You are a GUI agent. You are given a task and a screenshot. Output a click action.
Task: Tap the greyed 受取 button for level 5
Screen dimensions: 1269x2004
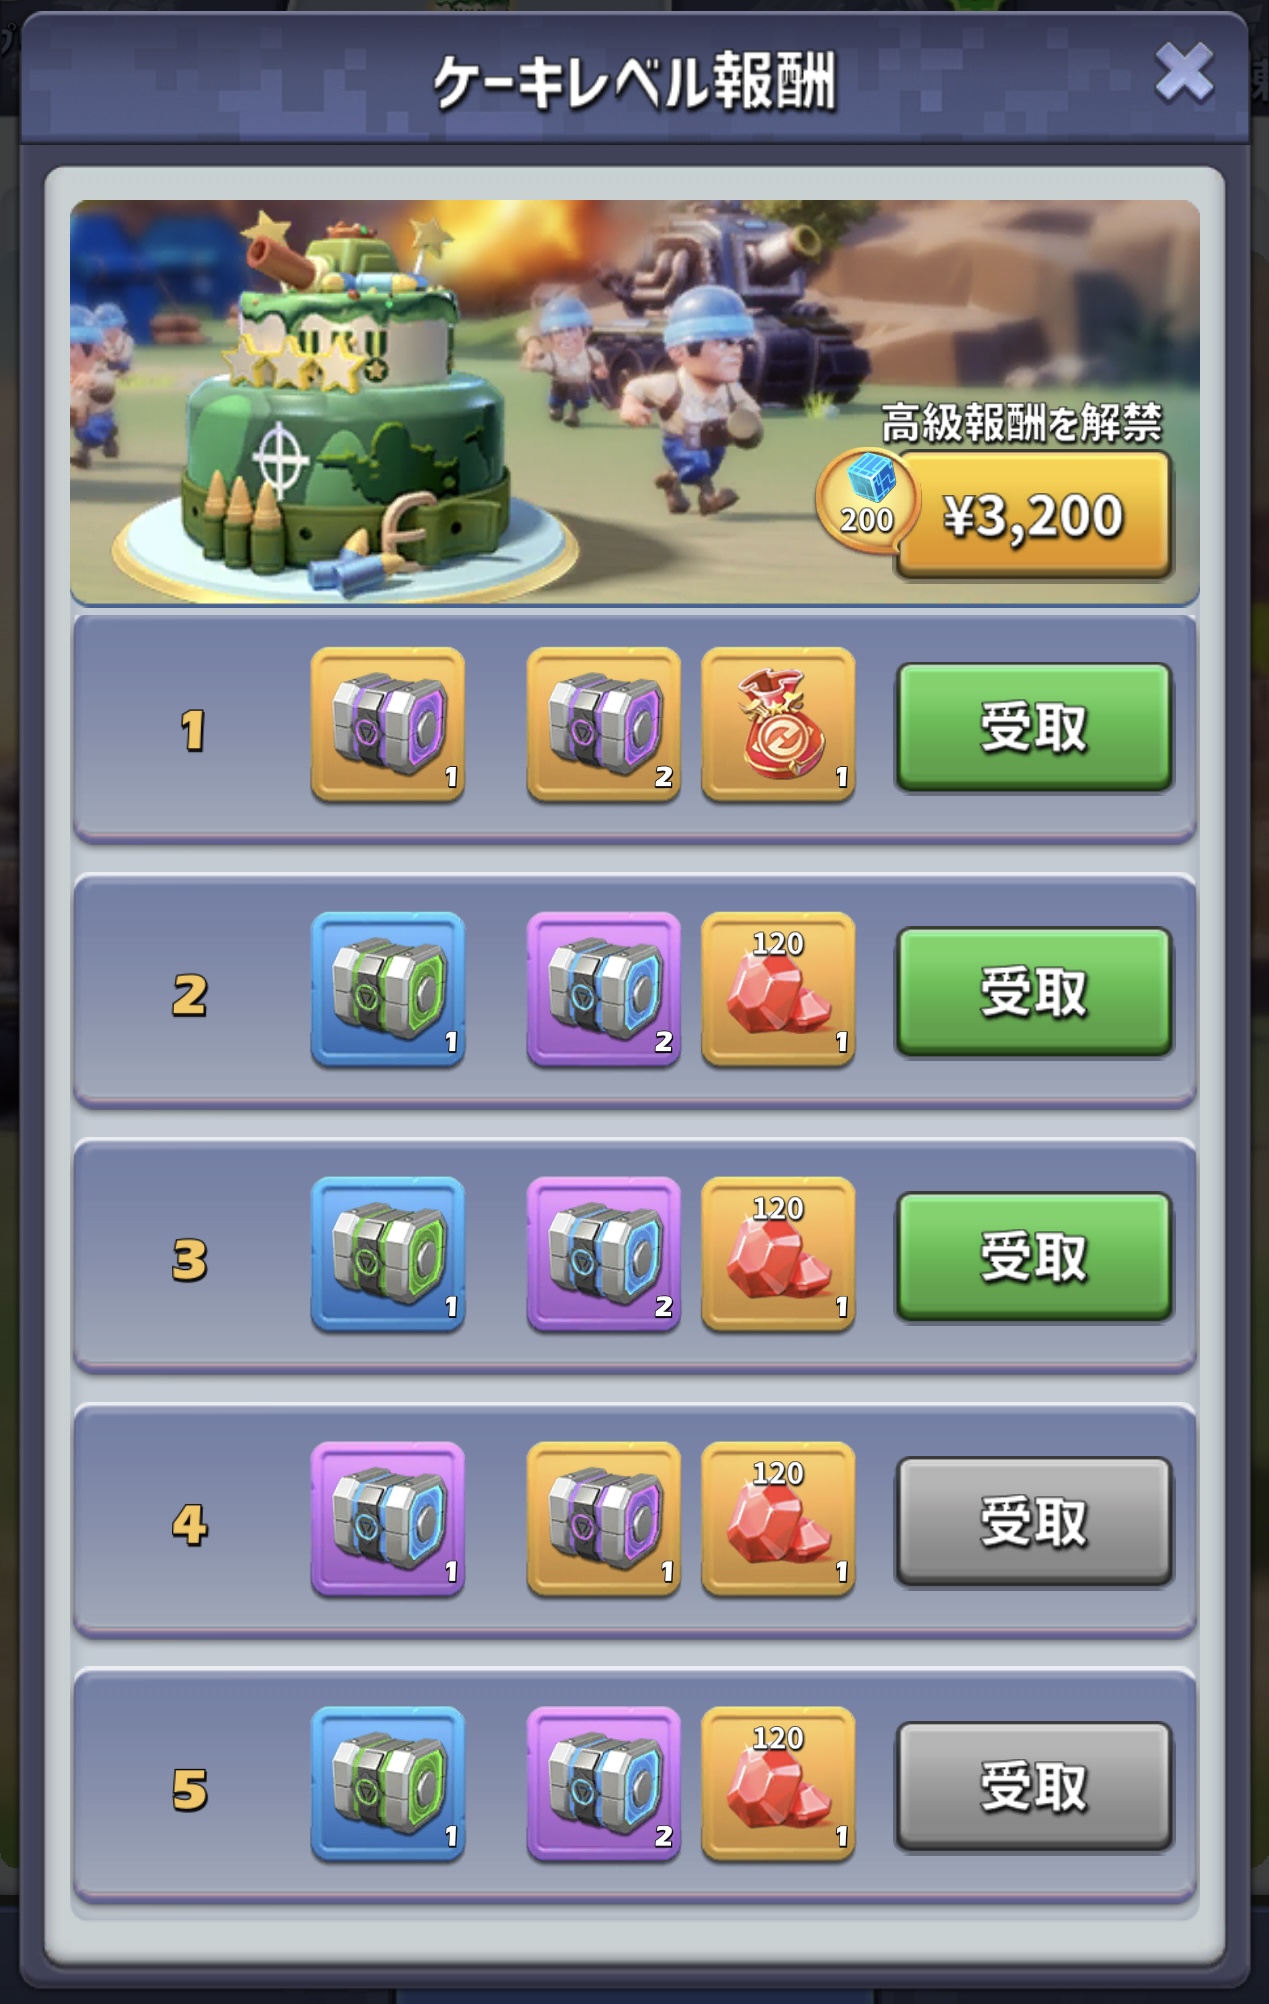(1033, 1787)
